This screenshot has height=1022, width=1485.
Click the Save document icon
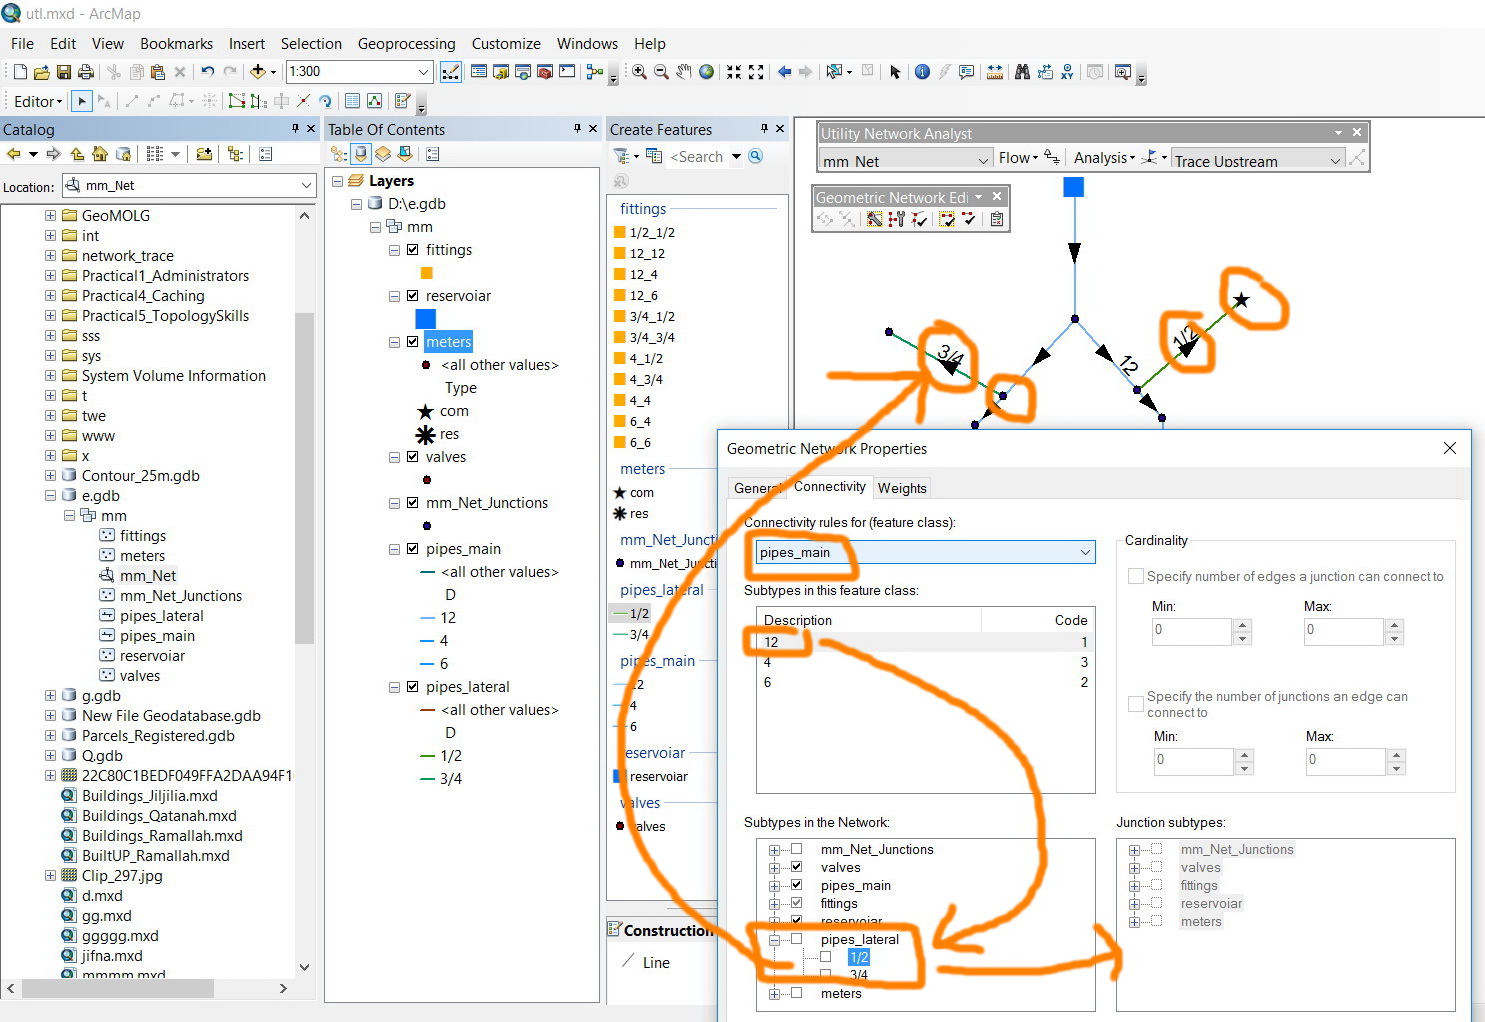click(x=64, y=72)
